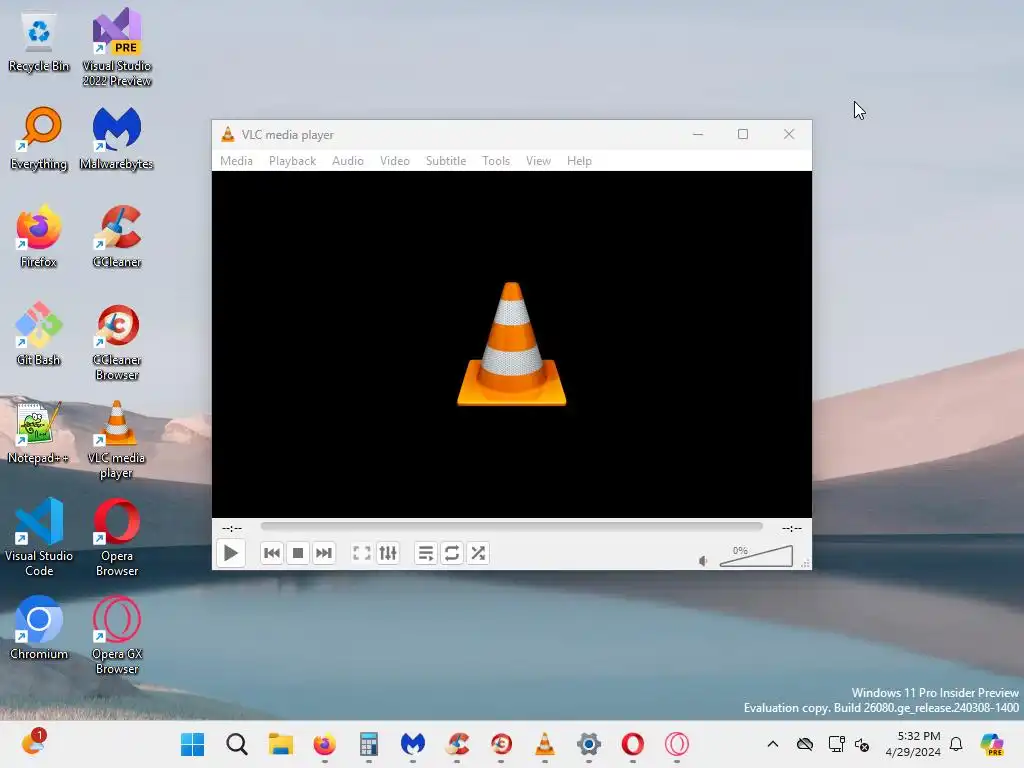Stop playback in VLC

click(x=298, y=553)
